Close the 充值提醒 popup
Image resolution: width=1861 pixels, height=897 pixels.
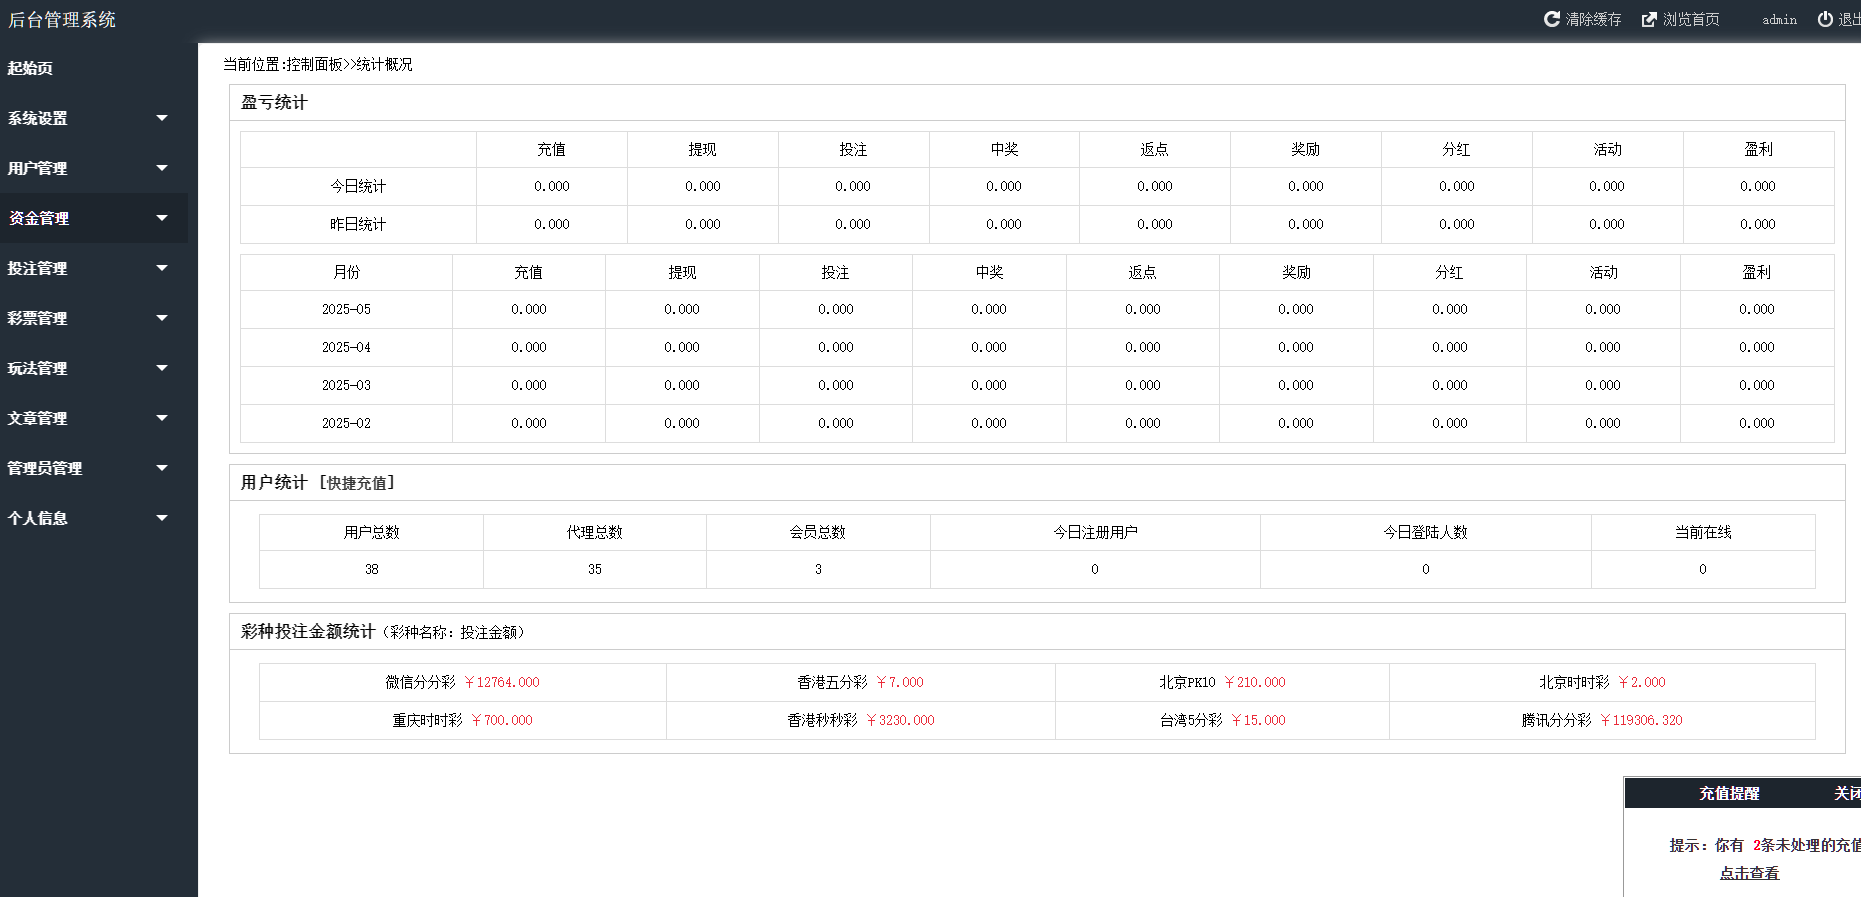(1846, 793)
